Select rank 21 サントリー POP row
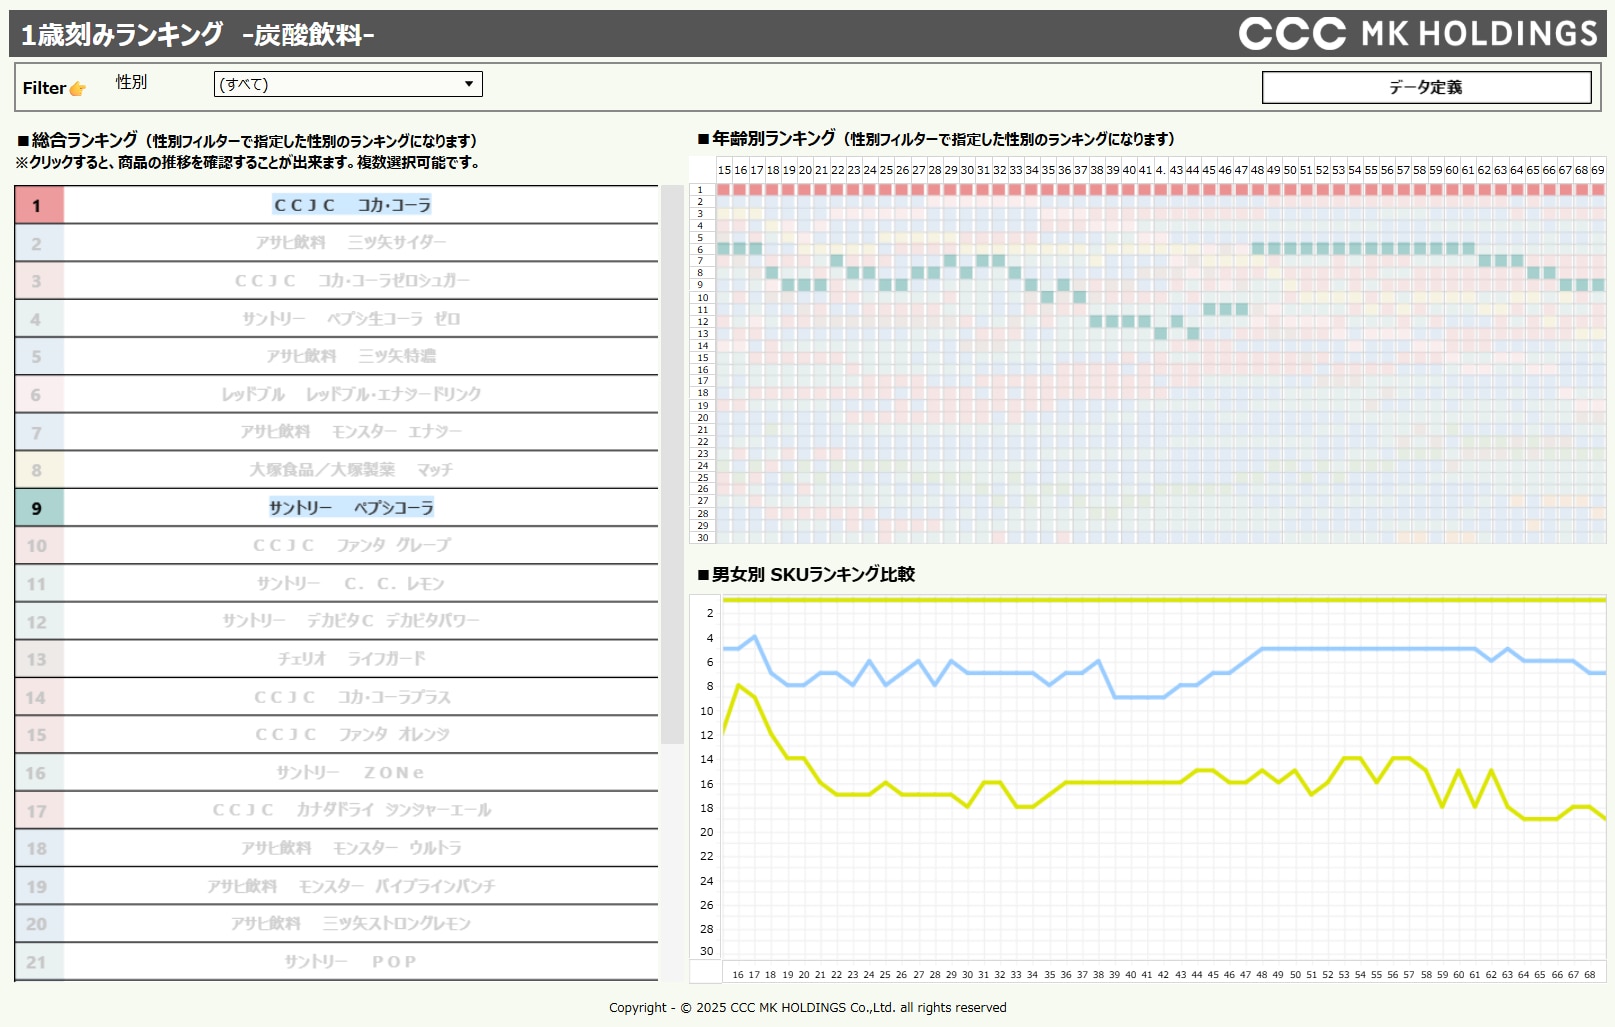The width and height of the screenshot is (1615, 1027). (x=336, y=962)
